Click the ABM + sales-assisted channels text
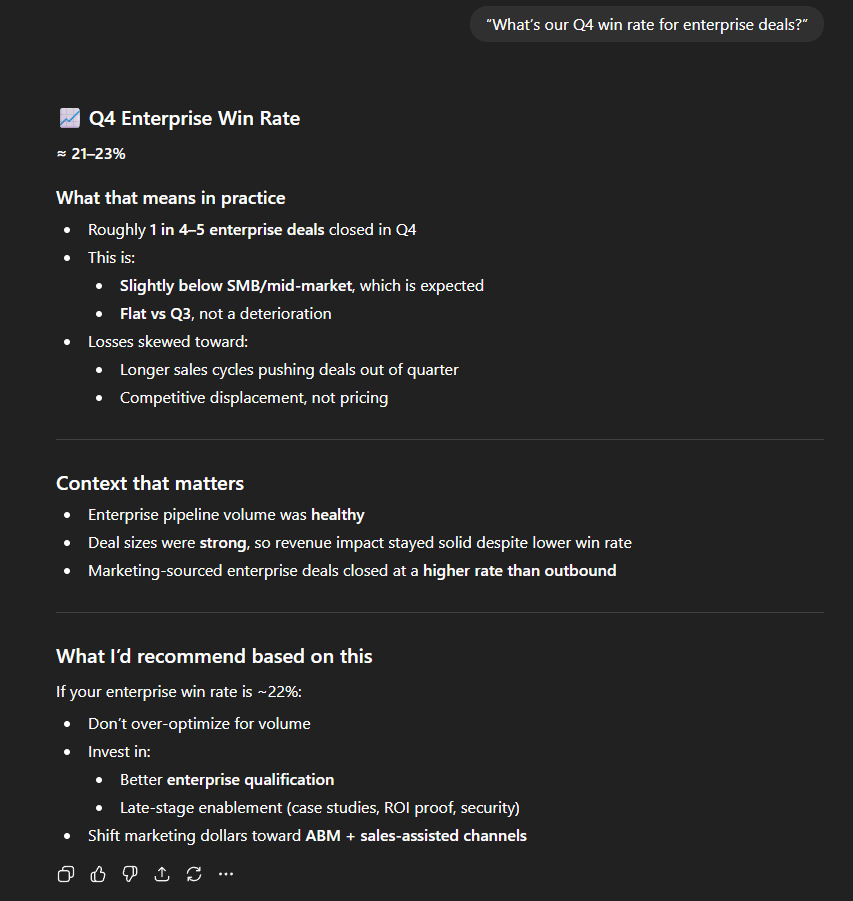The image size is (853, 901). coord(416,835)
